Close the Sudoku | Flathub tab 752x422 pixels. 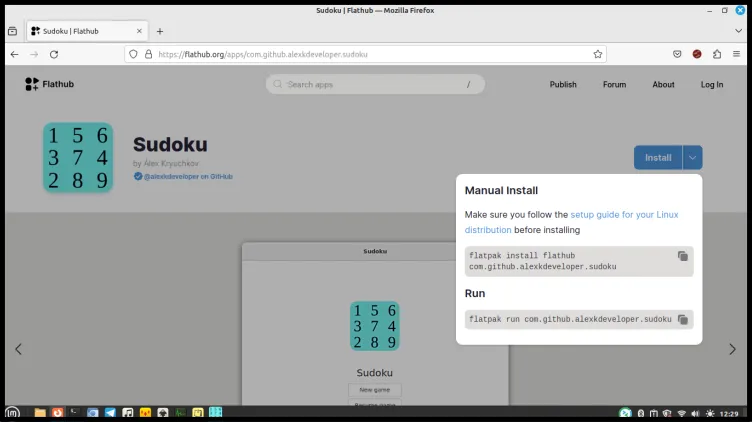pyautogui.click(x=139, y=31)
